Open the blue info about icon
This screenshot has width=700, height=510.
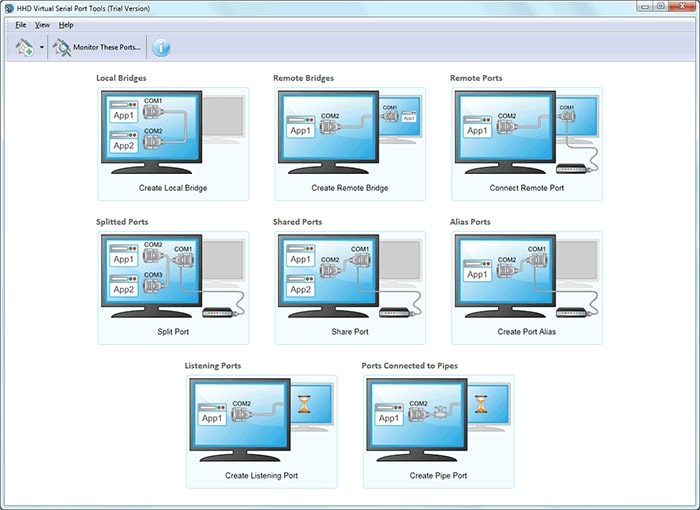pyautogui.click(x=160, y=47)
